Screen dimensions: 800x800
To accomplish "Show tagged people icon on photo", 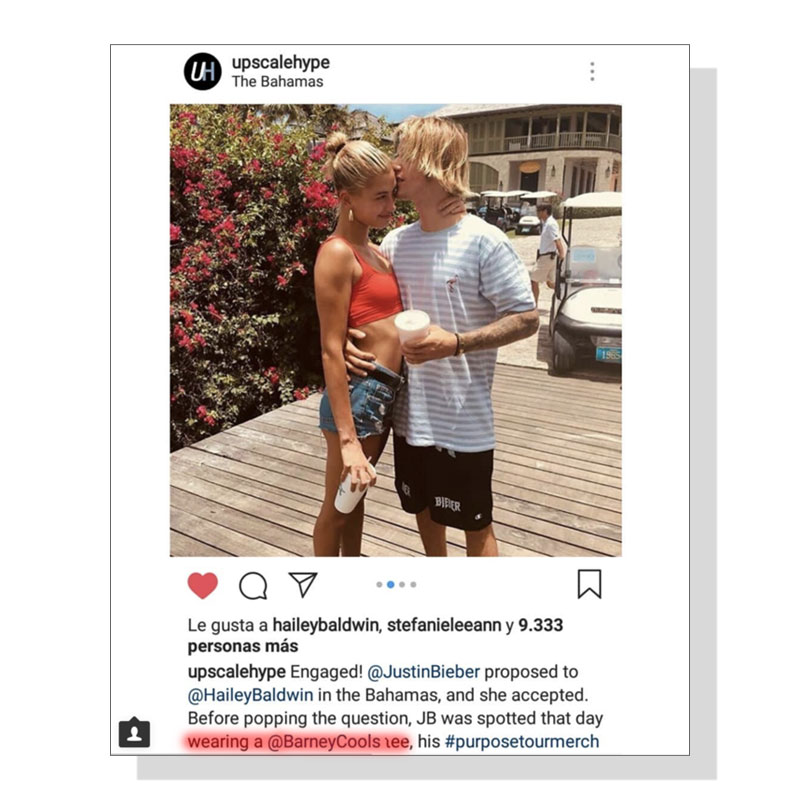I will [x=134, y=732].
